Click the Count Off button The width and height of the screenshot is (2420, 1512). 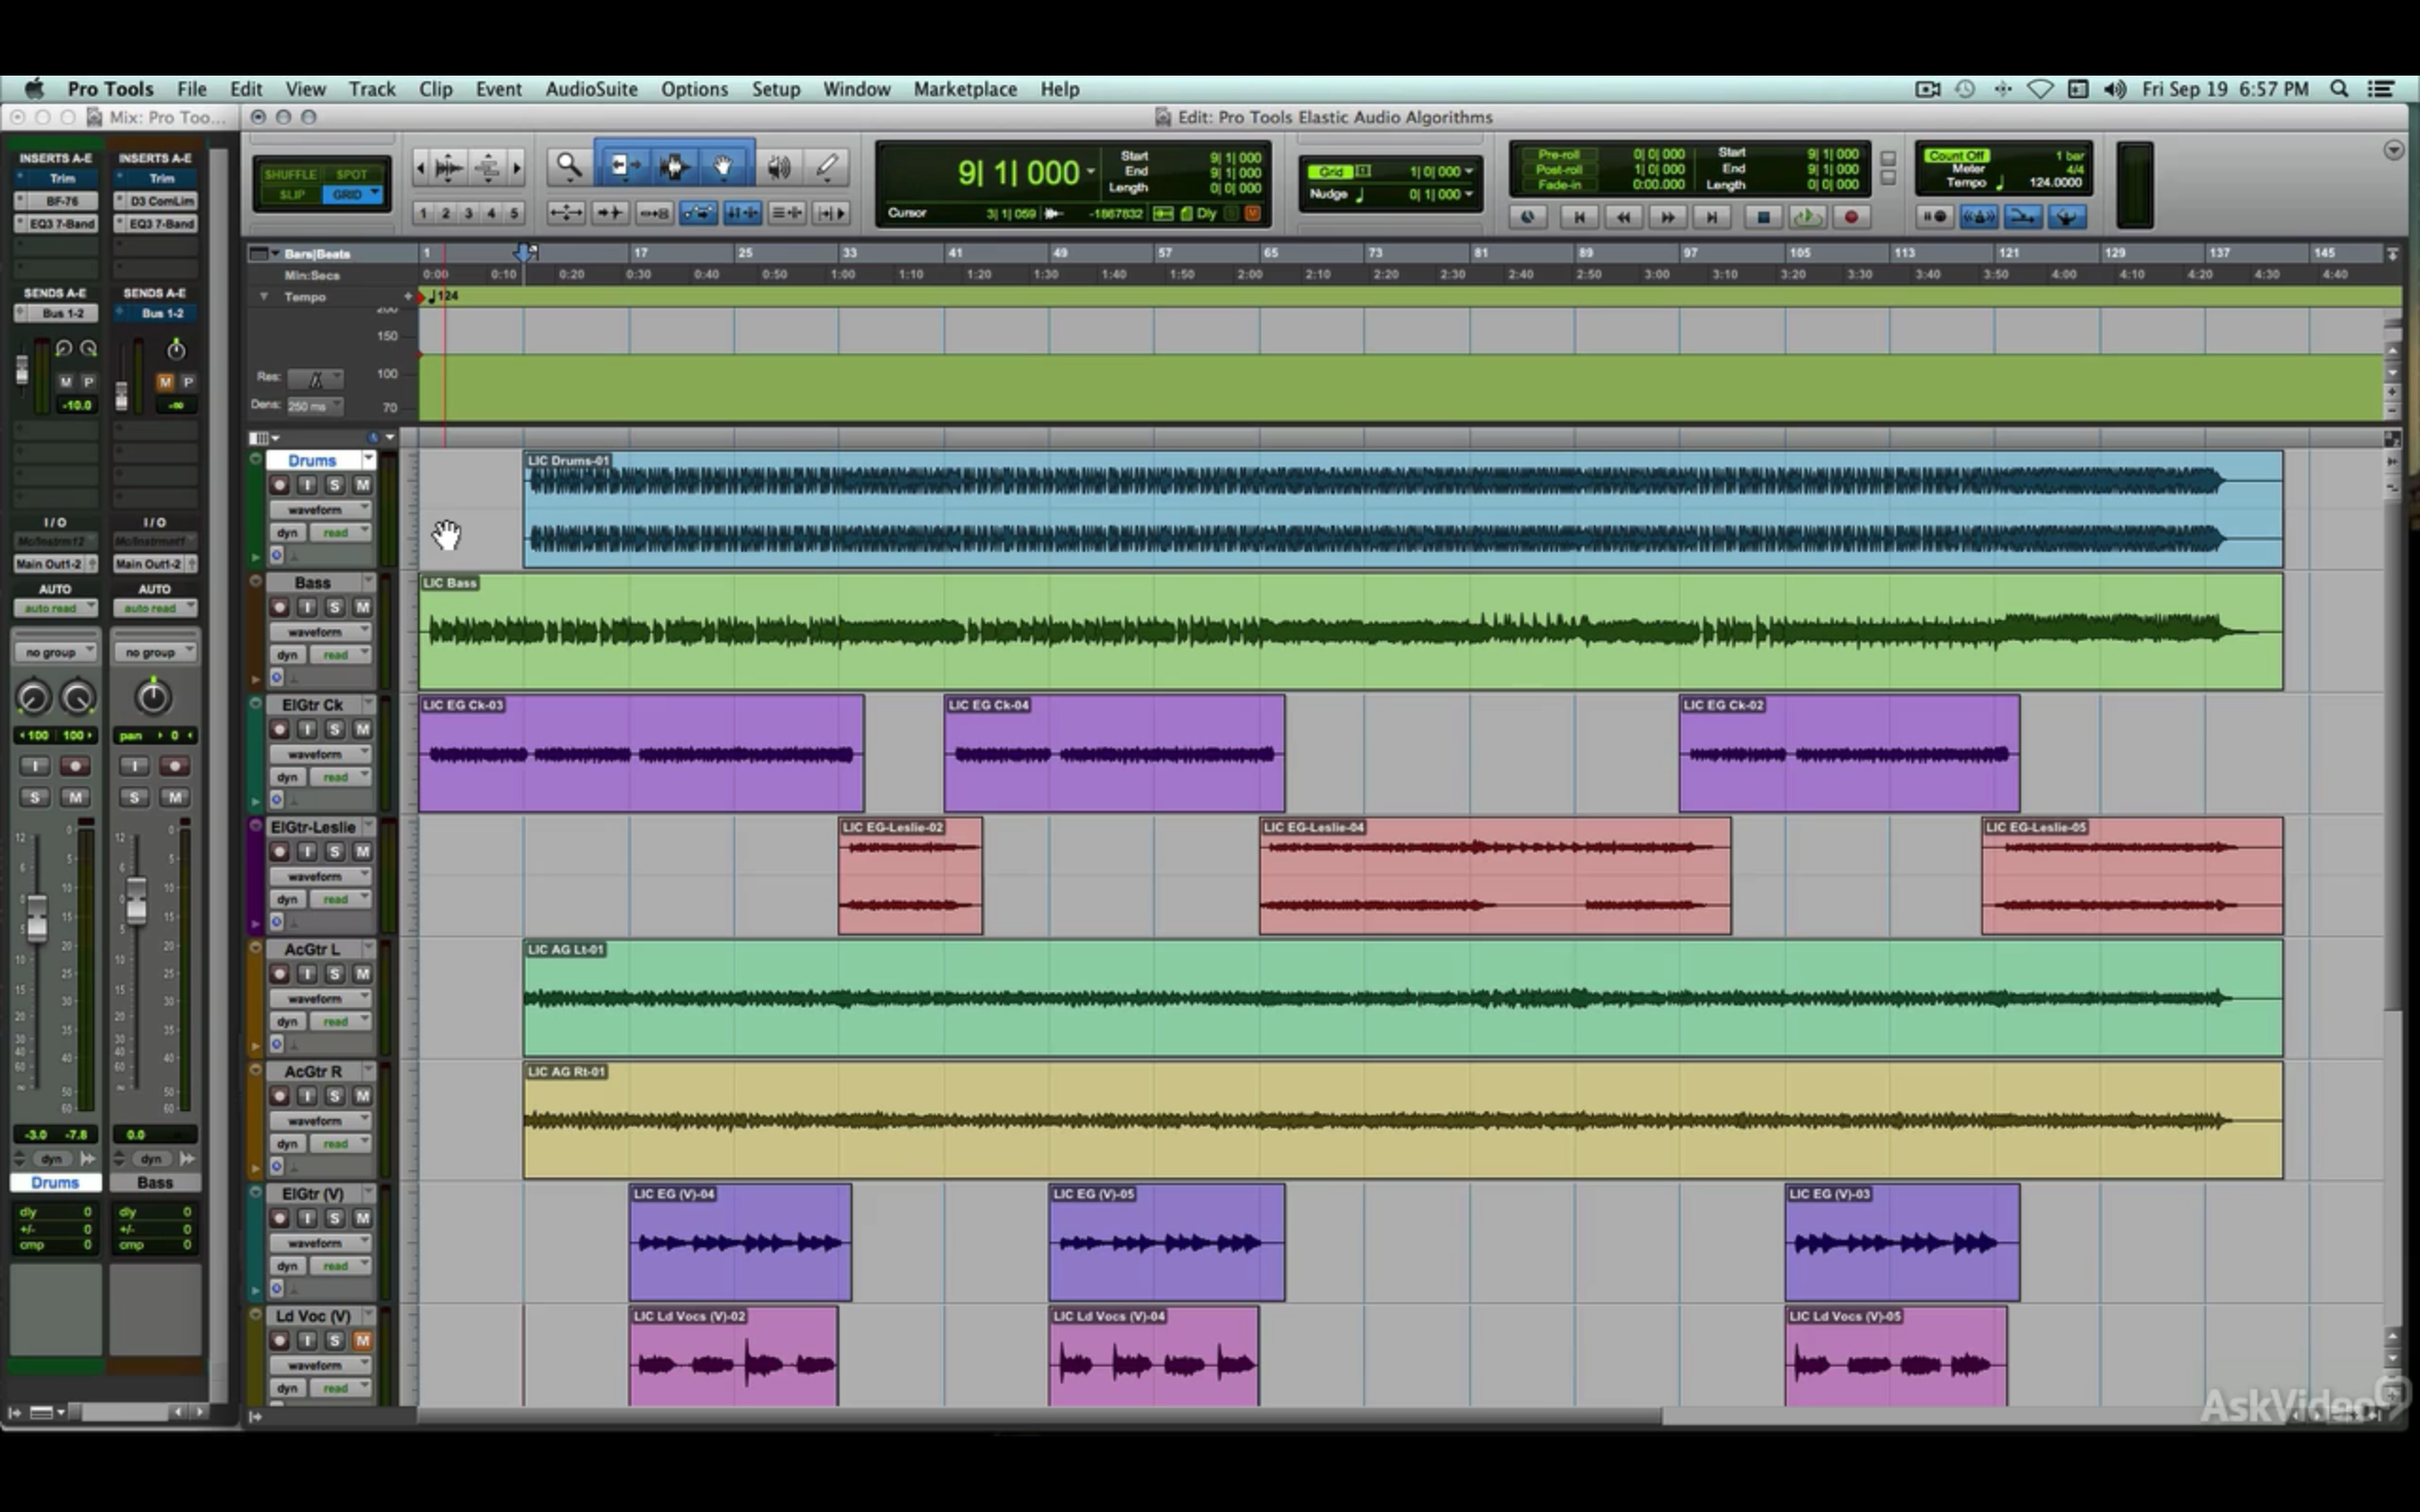(1956, 156)
